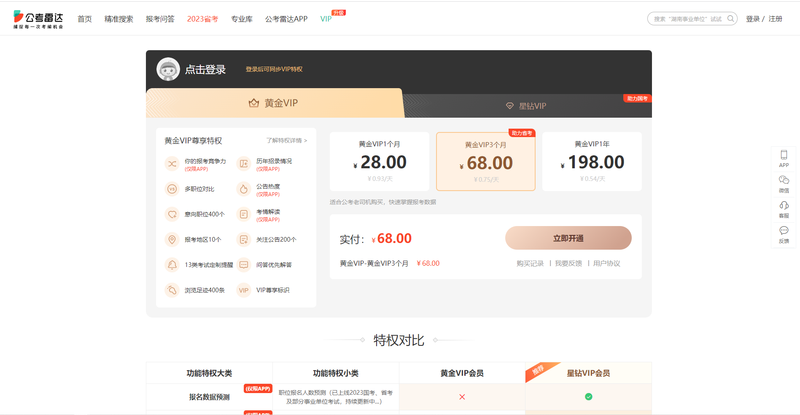
Task: Click 点击登录 text in banner
Action: [x=205, y=69]
